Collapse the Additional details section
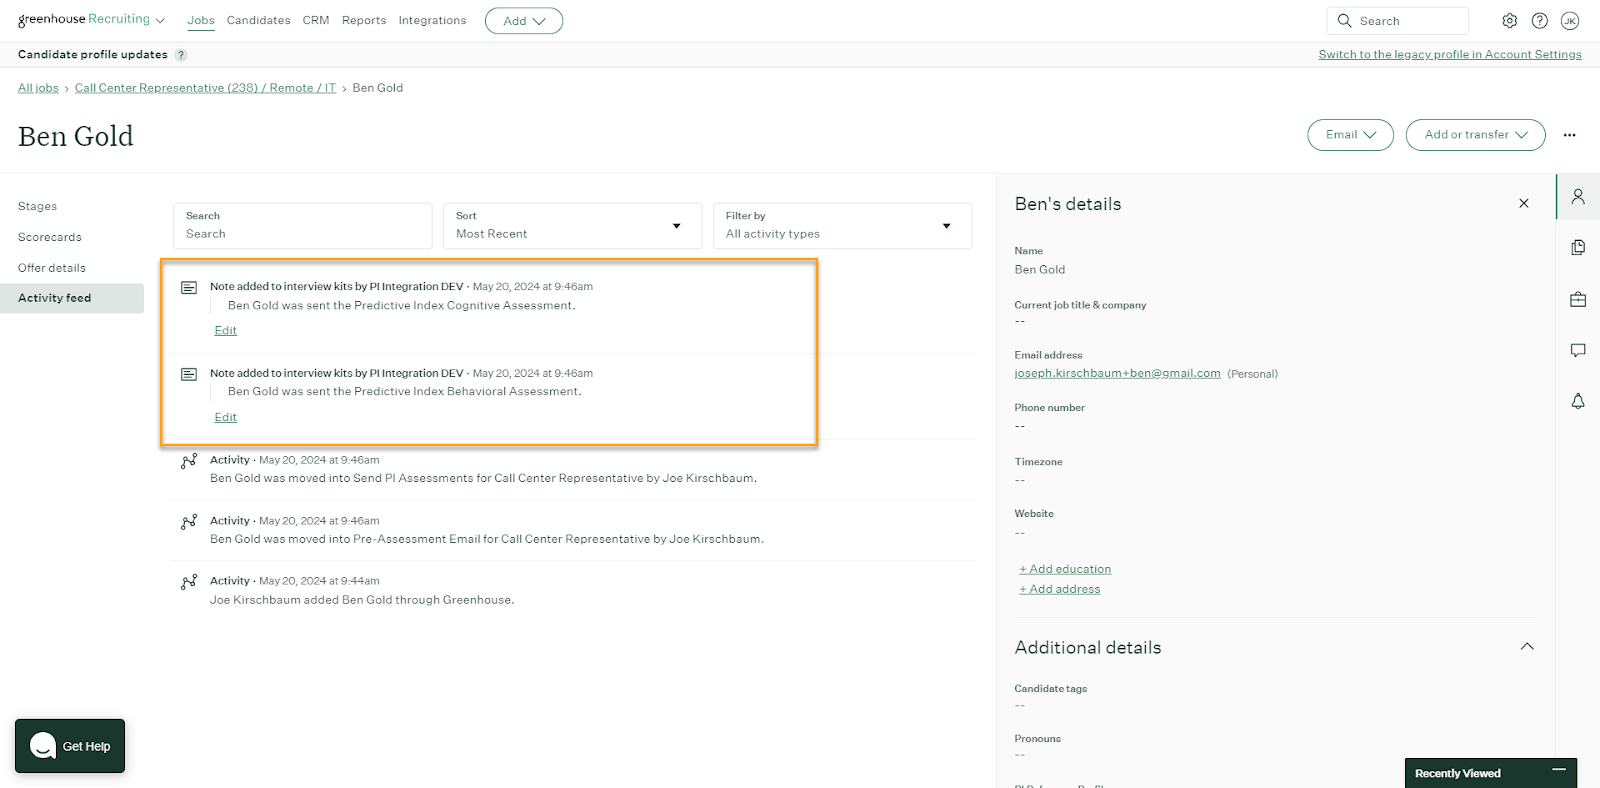 tap(1526, 647)
